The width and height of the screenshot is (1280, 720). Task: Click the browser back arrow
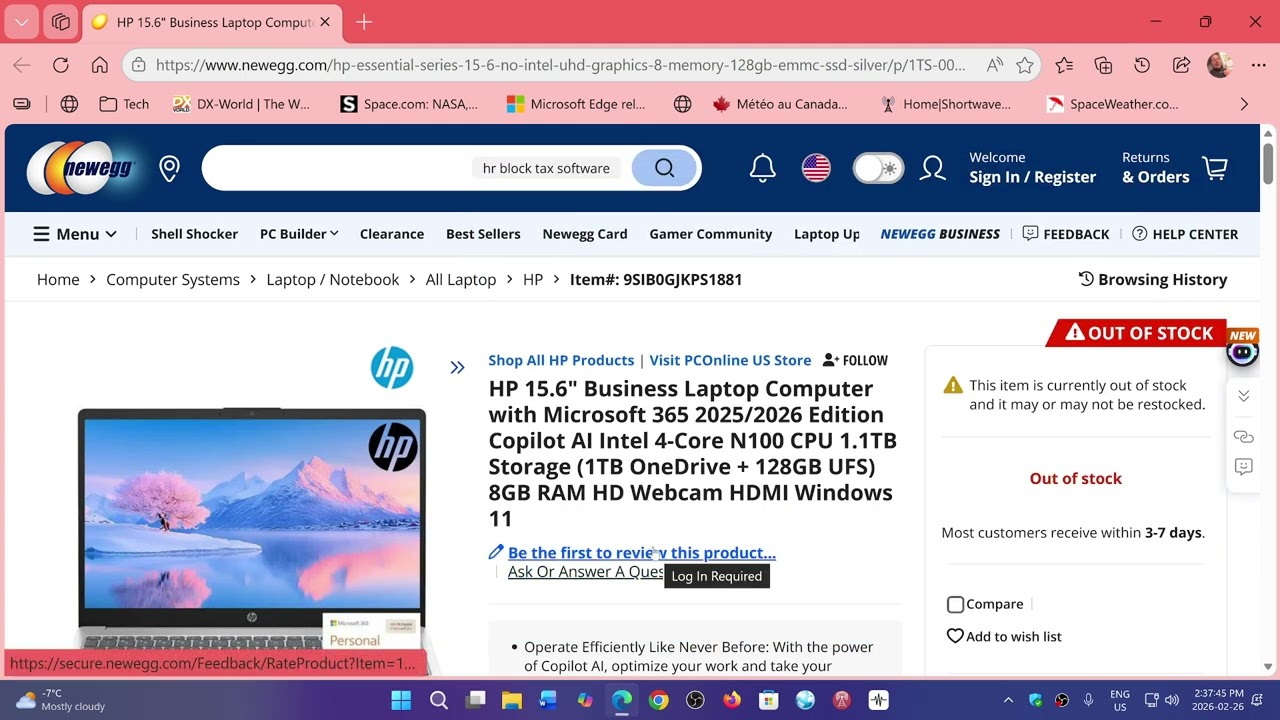(22, 65)
